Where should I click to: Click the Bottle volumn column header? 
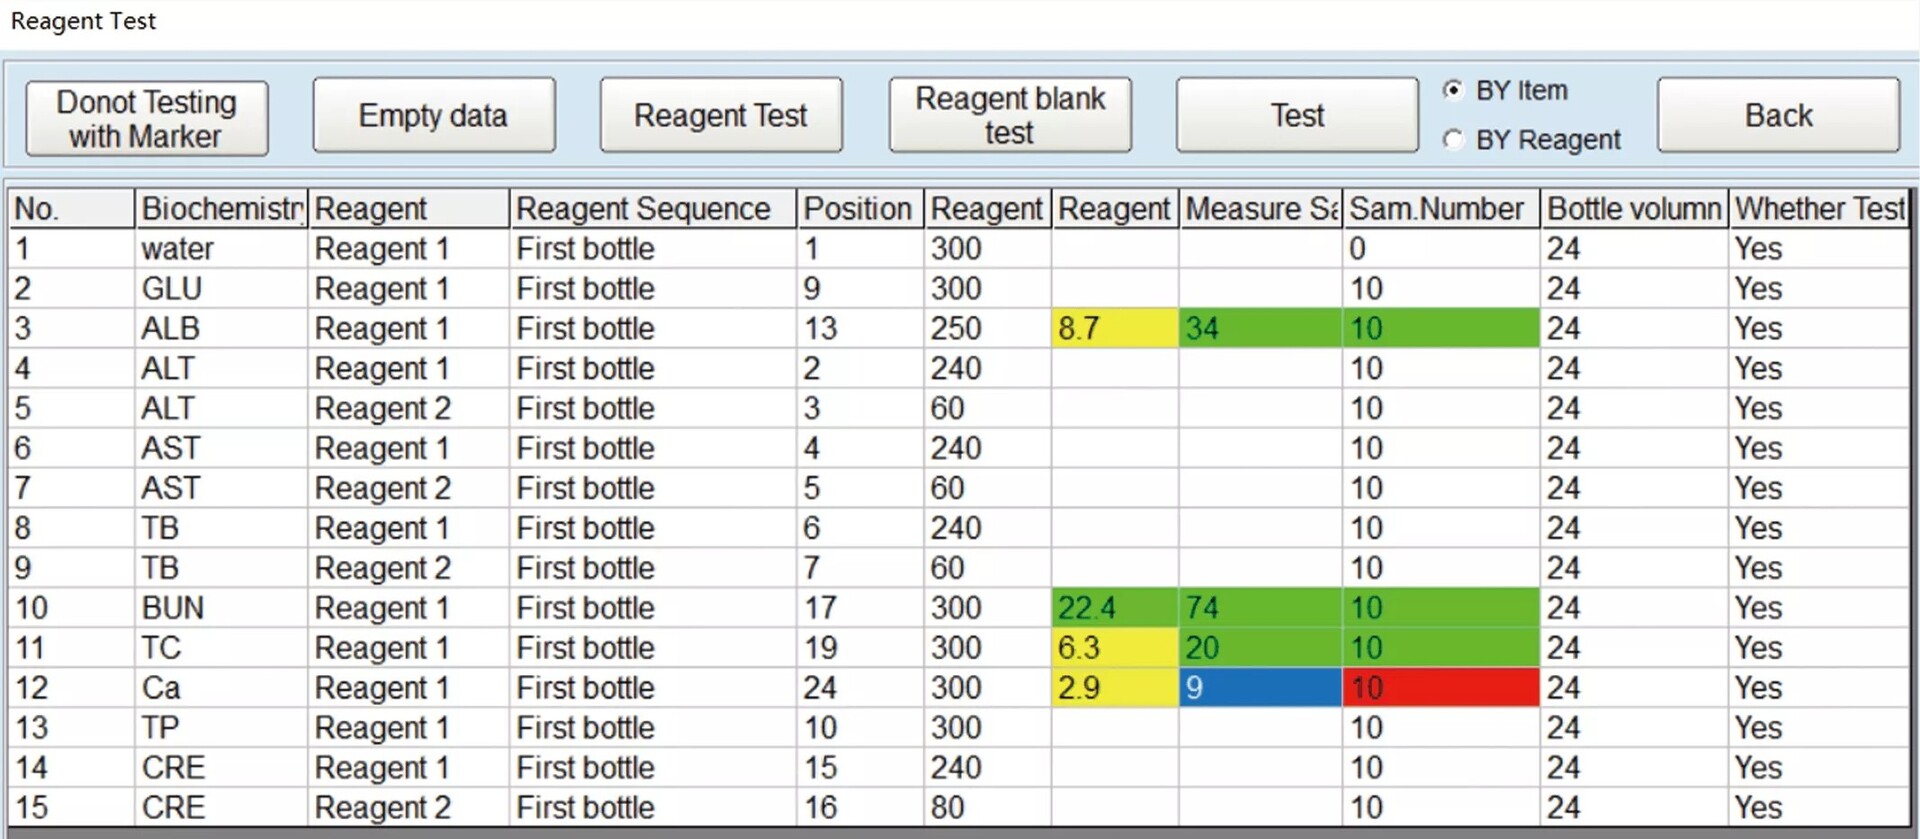(1634, 209)
